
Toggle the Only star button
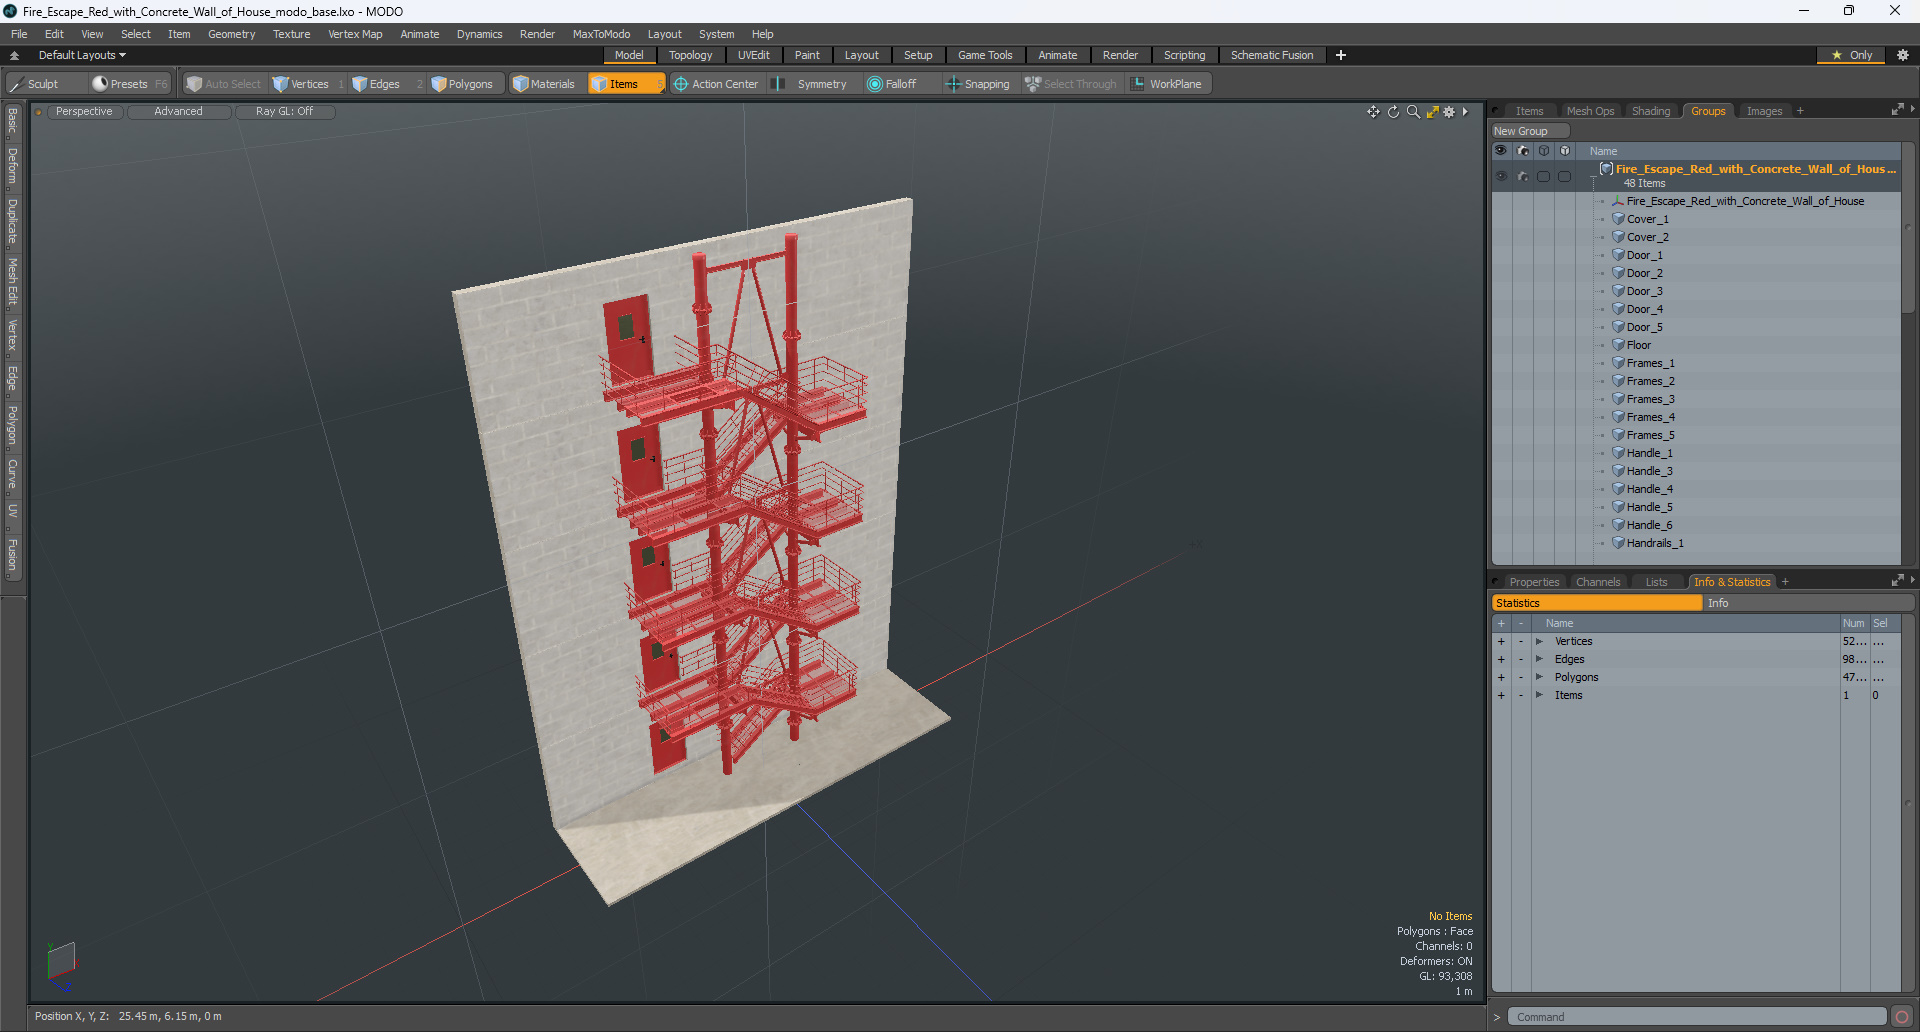1851,55
